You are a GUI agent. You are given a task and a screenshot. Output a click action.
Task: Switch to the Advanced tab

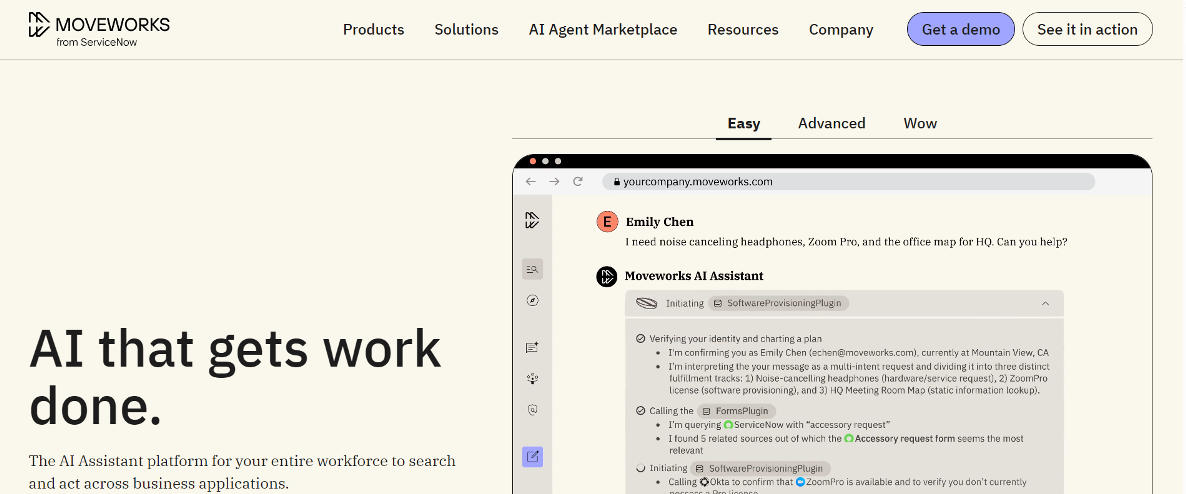(831, 123)
